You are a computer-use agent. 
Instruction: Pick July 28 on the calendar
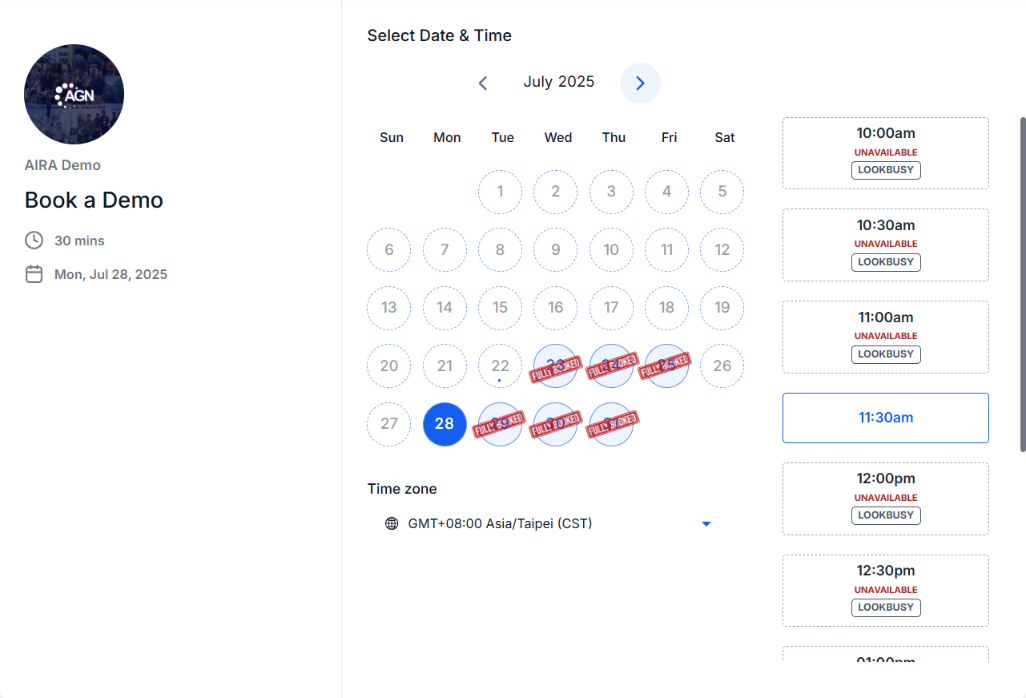(444, 424)
